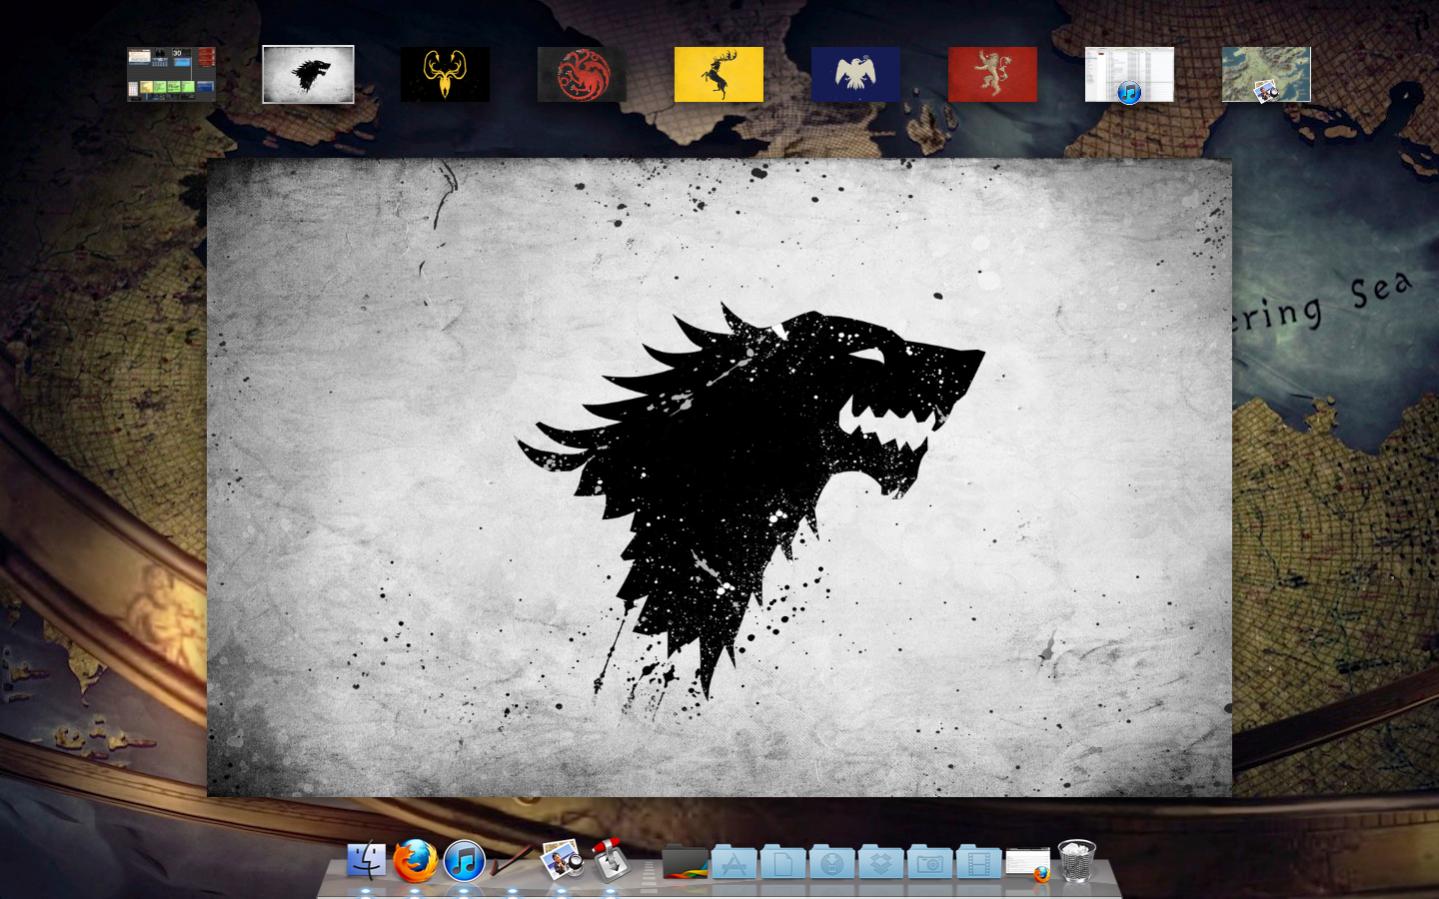This screenshot has width=1439, height=899.
Task: Launch Firefox from the Dock
Action: (415, 861)
